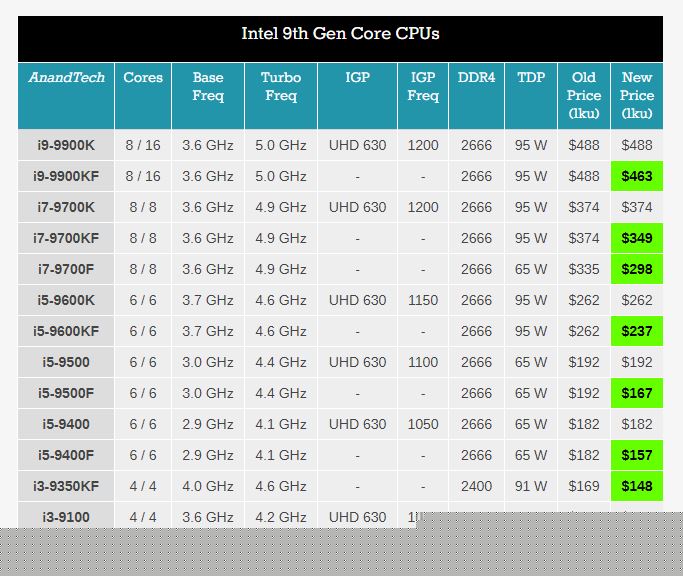This screenshot has width=683, height=576.
Task: Click the 2.9 GHz base freq for i5-9400F
Action: click(x=208, y=455)
